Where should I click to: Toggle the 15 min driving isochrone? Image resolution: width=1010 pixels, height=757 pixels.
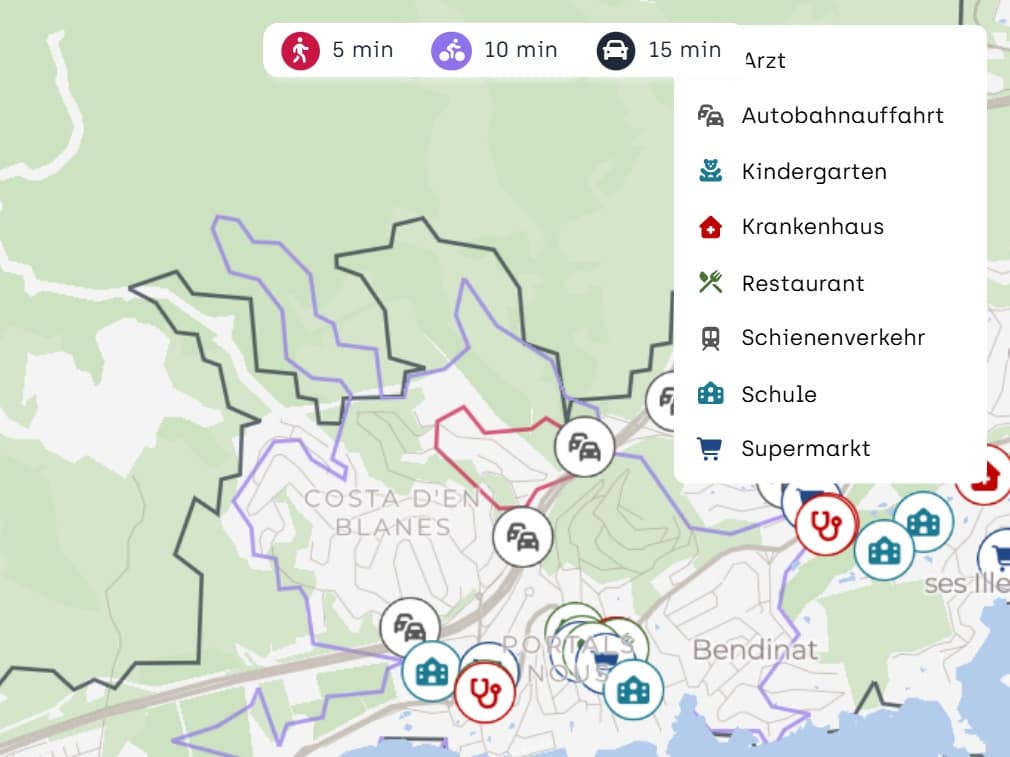point(659,50)
